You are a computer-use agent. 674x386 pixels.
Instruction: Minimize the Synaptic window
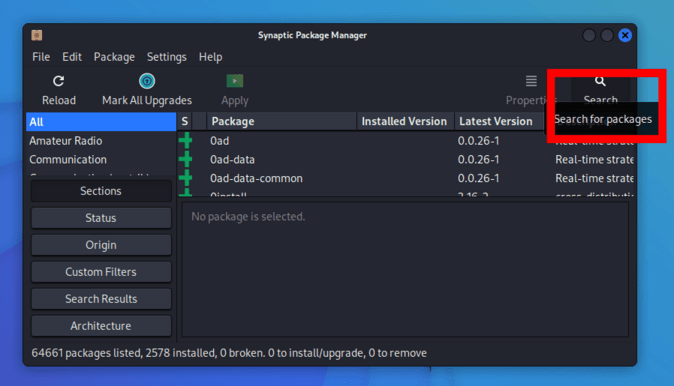pos(589,35)
